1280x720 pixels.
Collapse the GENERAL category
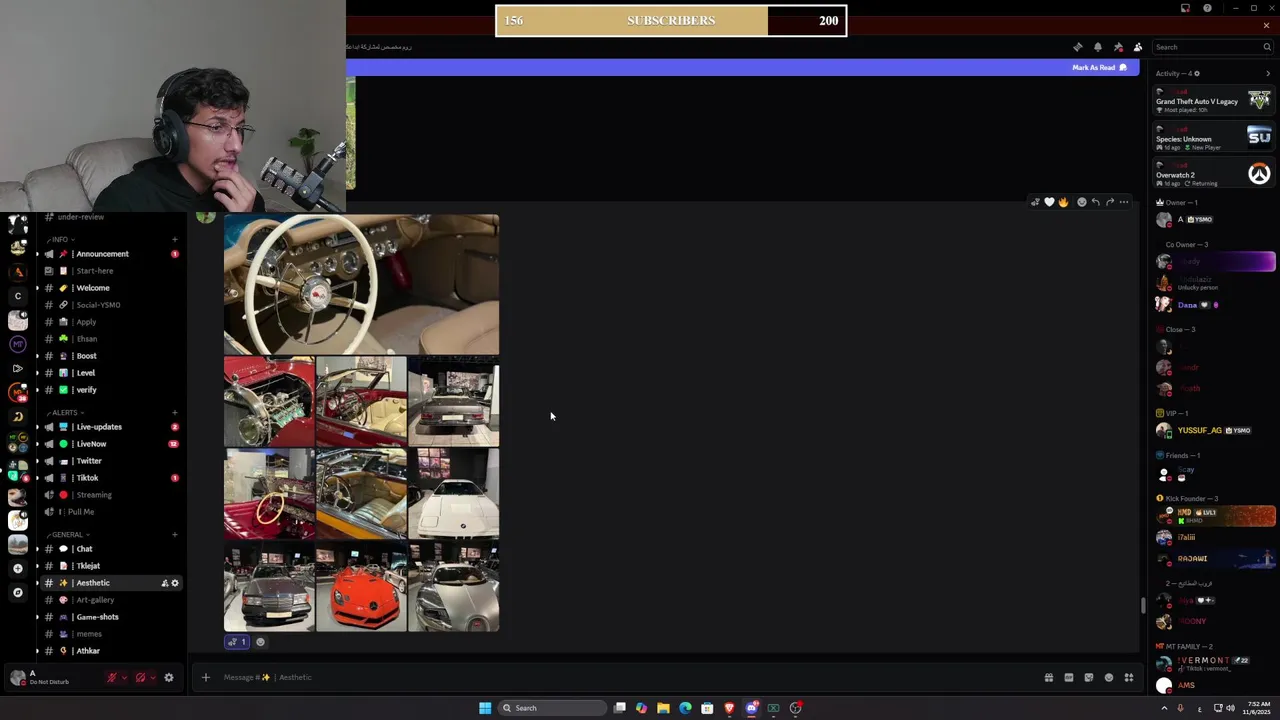(x=67, y=534)
